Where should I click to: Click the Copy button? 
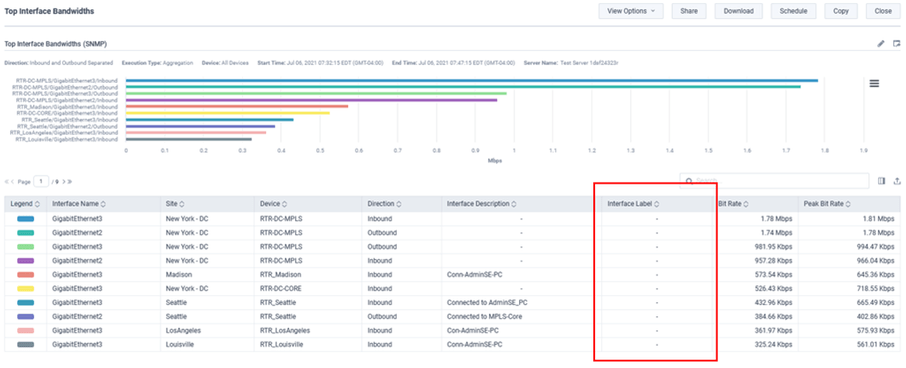click(x=841, y=11)
